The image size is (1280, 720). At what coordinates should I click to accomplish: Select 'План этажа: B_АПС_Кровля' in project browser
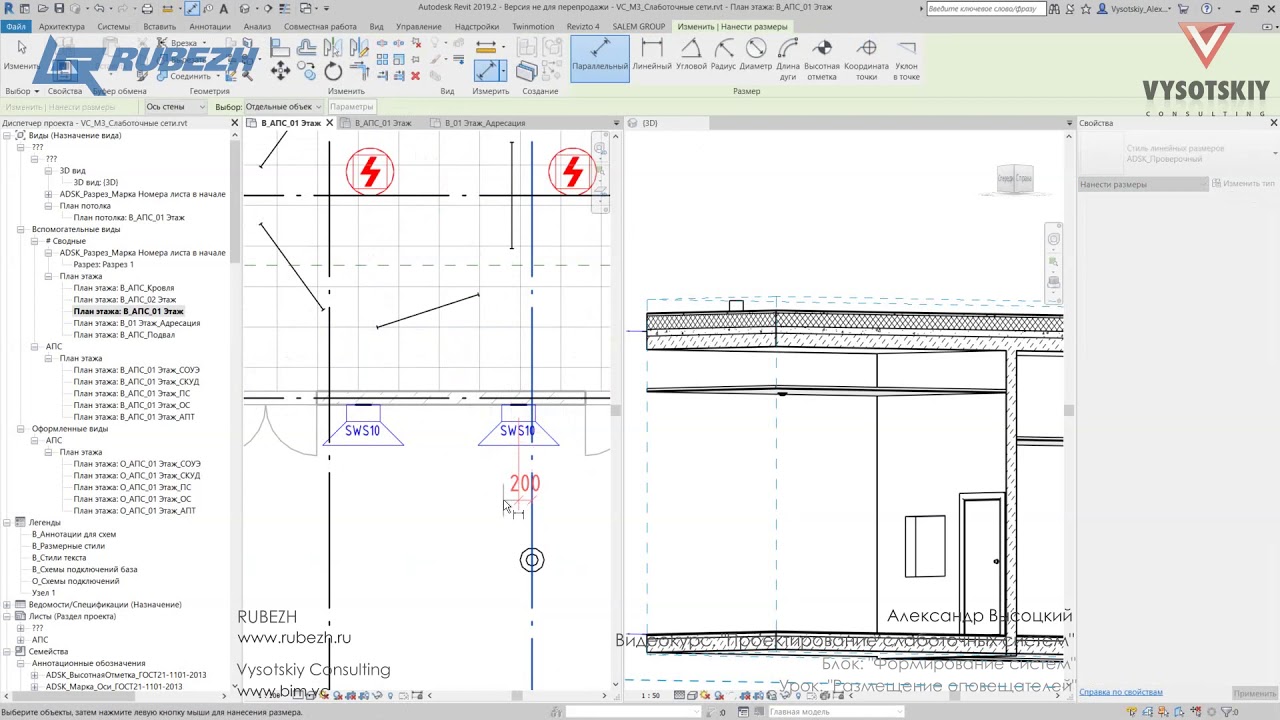123,288
